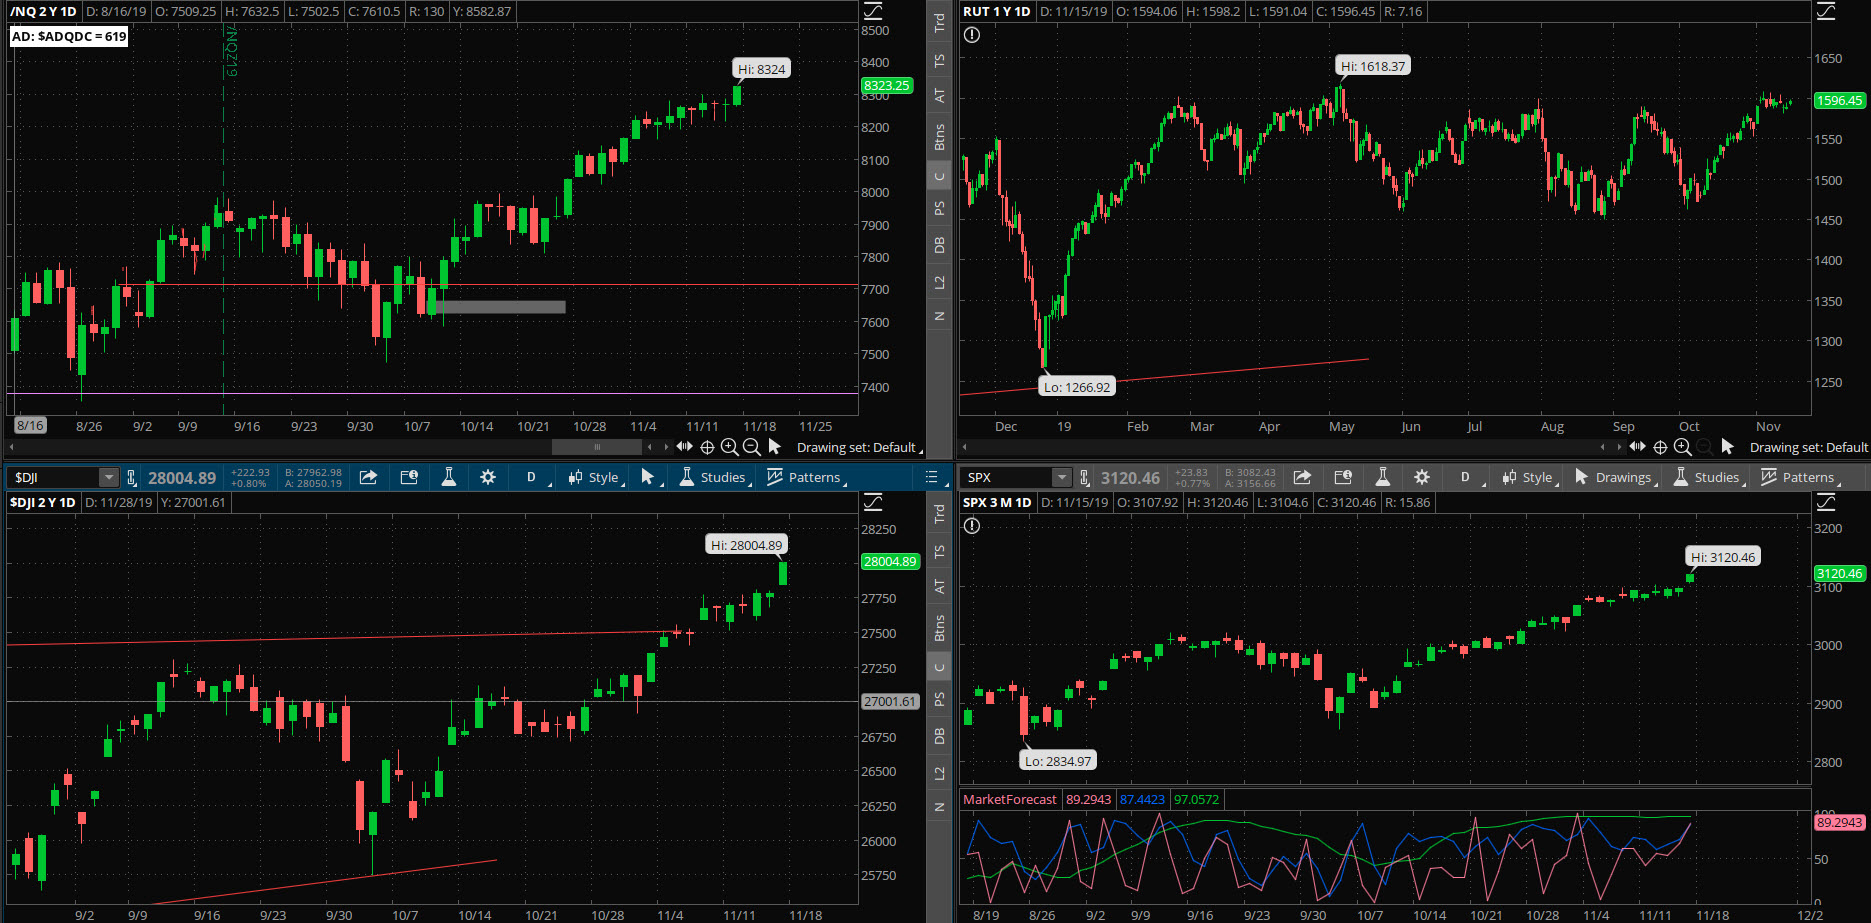The width and height of the screenshot is (1871, 923).
Task: Click the alert exclamation icon on SPX chart
Action: pyautogui.click(x=972, y=526)
